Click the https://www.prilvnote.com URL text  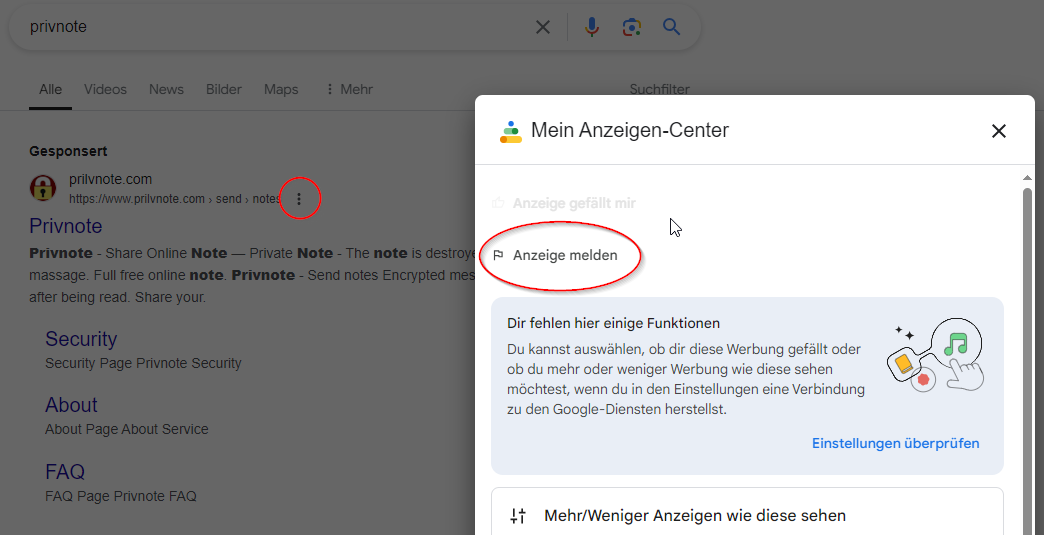click(137, 199)
